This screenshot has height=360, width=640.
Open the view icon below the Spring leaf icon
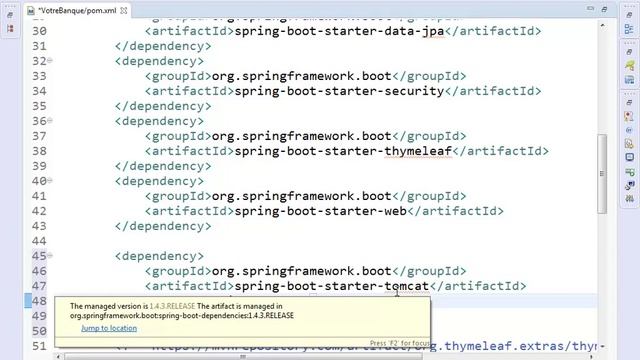click(629, 79)
